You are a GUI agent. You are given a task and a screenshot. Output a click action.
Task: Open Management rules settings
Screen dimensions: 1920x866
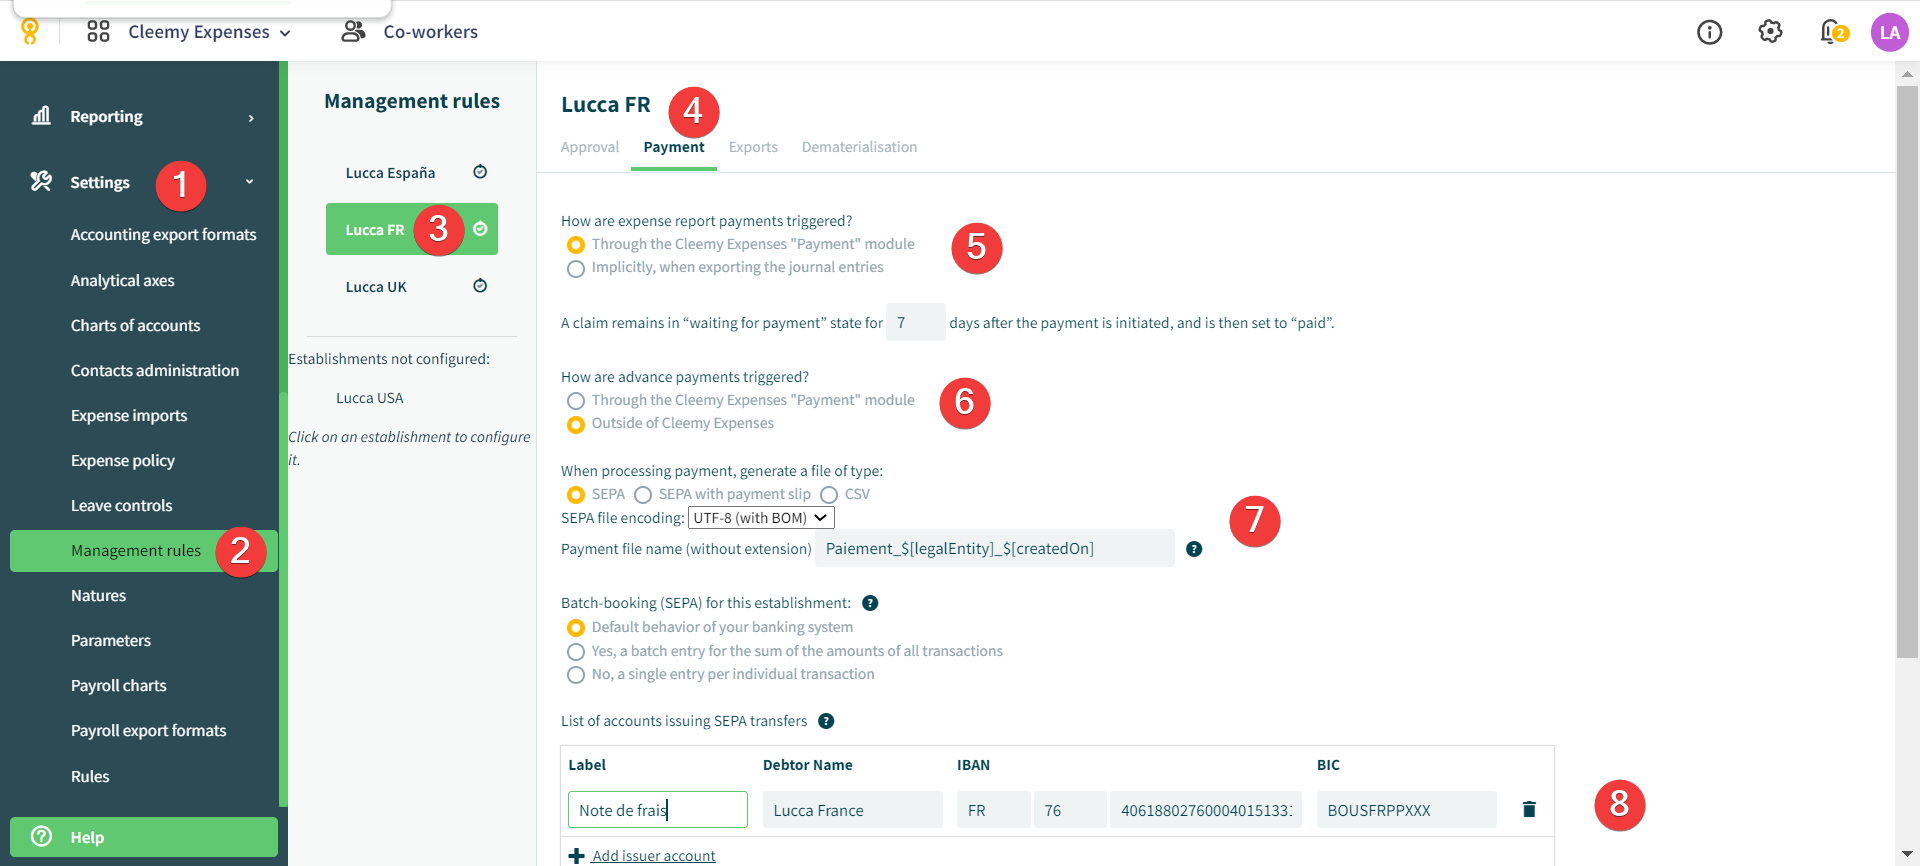coord(144,551)
